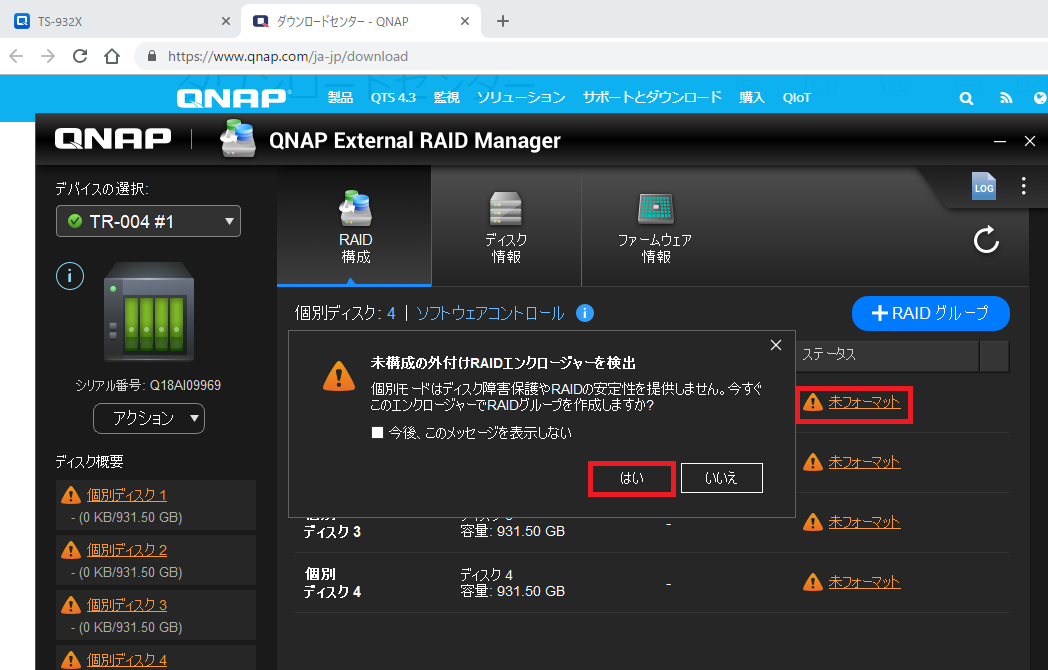The height and width of the screenshot is (670, 1048).
Task: Go to the browser home page
Action: coord(112,56)
